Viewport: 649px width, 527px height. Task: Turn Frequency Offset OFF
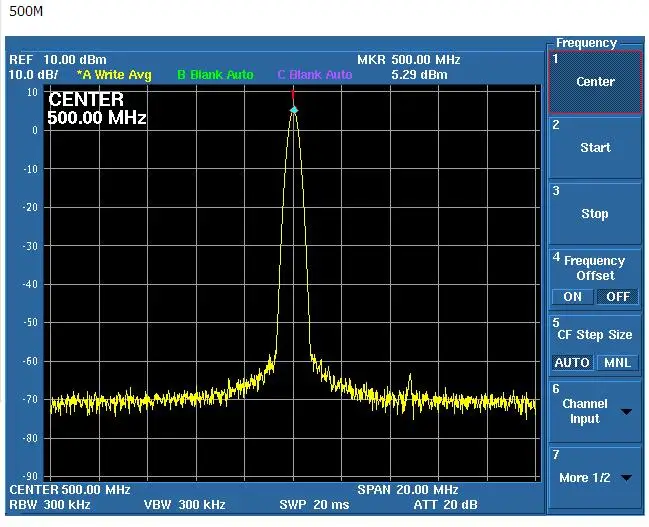[x=618, y=297]
